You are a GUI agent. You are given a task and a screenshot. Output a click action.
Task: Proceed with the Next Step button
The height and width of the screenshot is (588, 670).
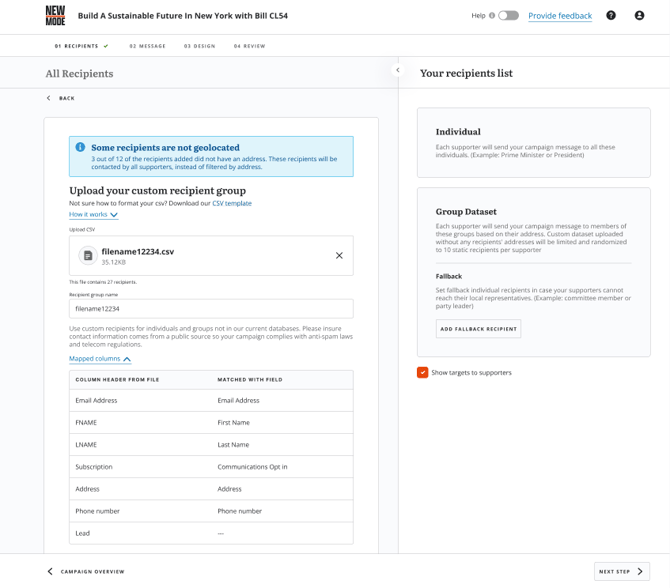621,571
